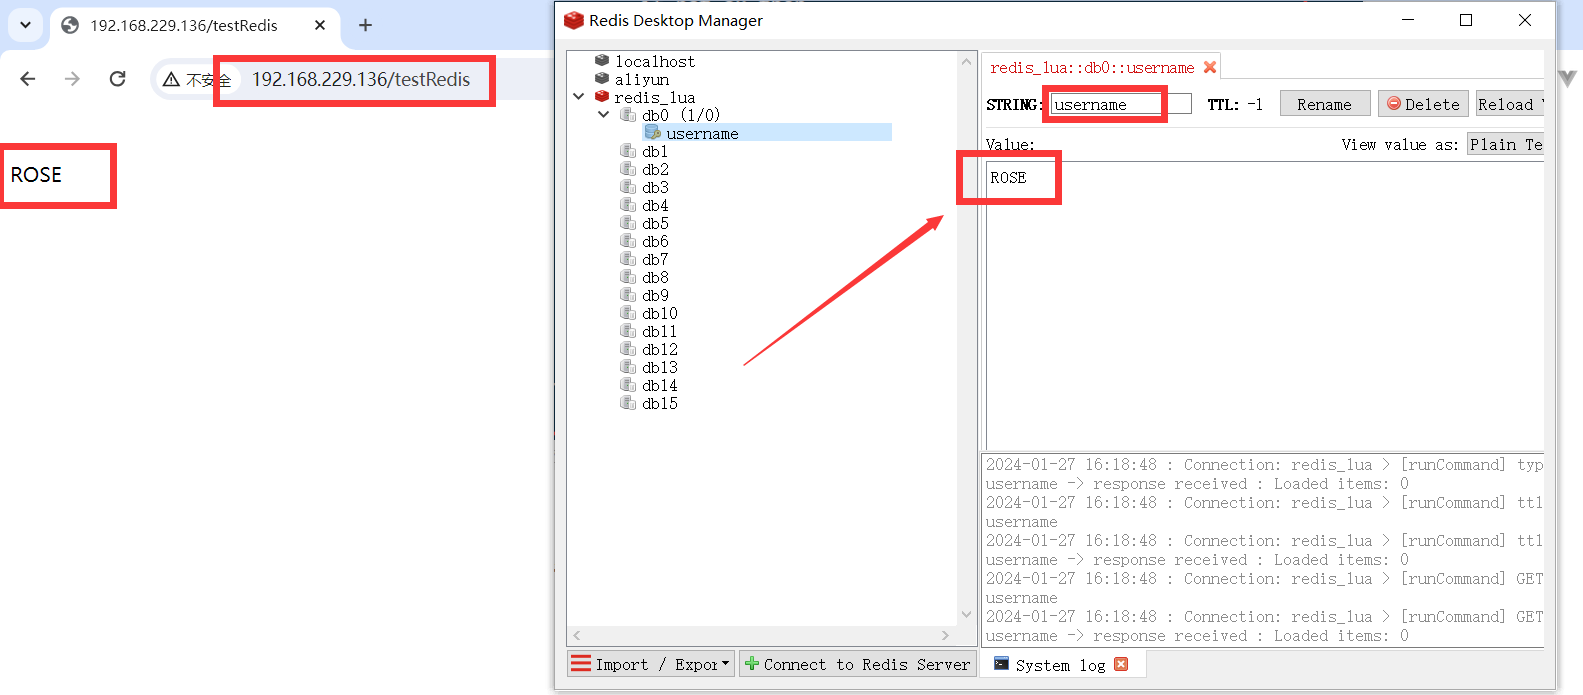Click Connect to Redis Server button
This screenshot has height=695, width=1583.
coord(857,664)
